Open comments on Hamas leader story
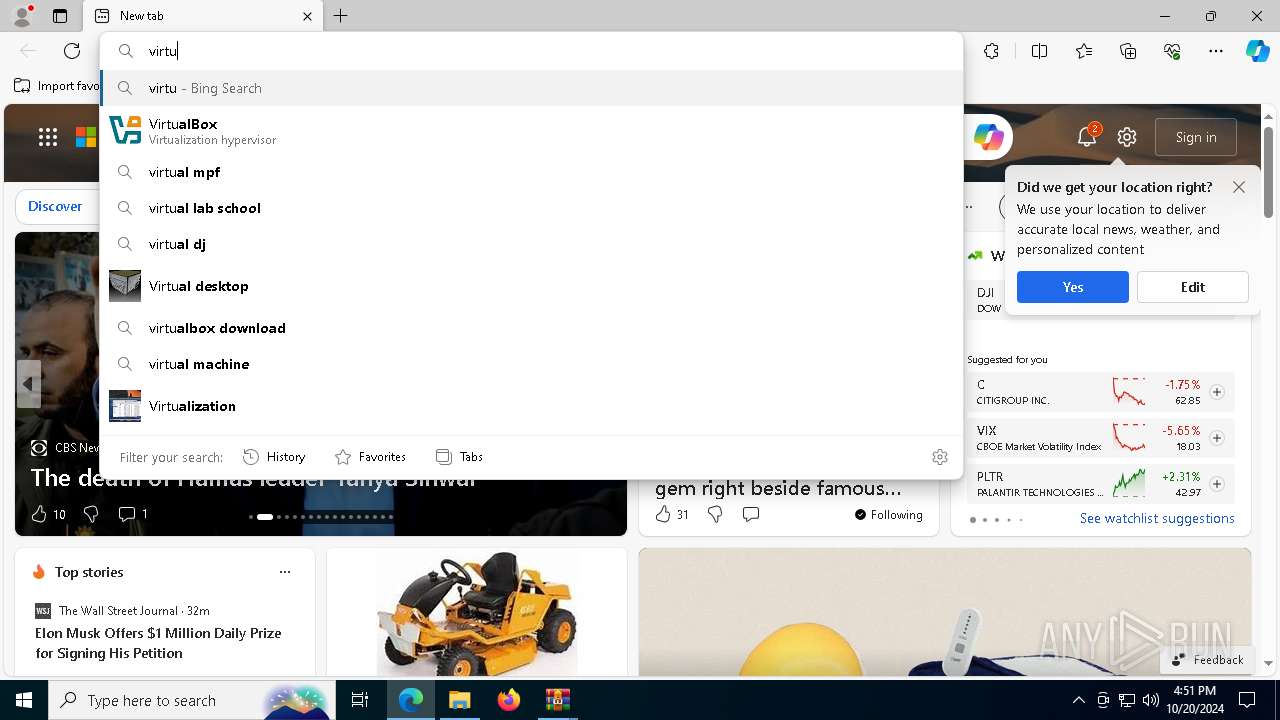The height and width of the screenshot is (720, 1280). pos(133,514)
